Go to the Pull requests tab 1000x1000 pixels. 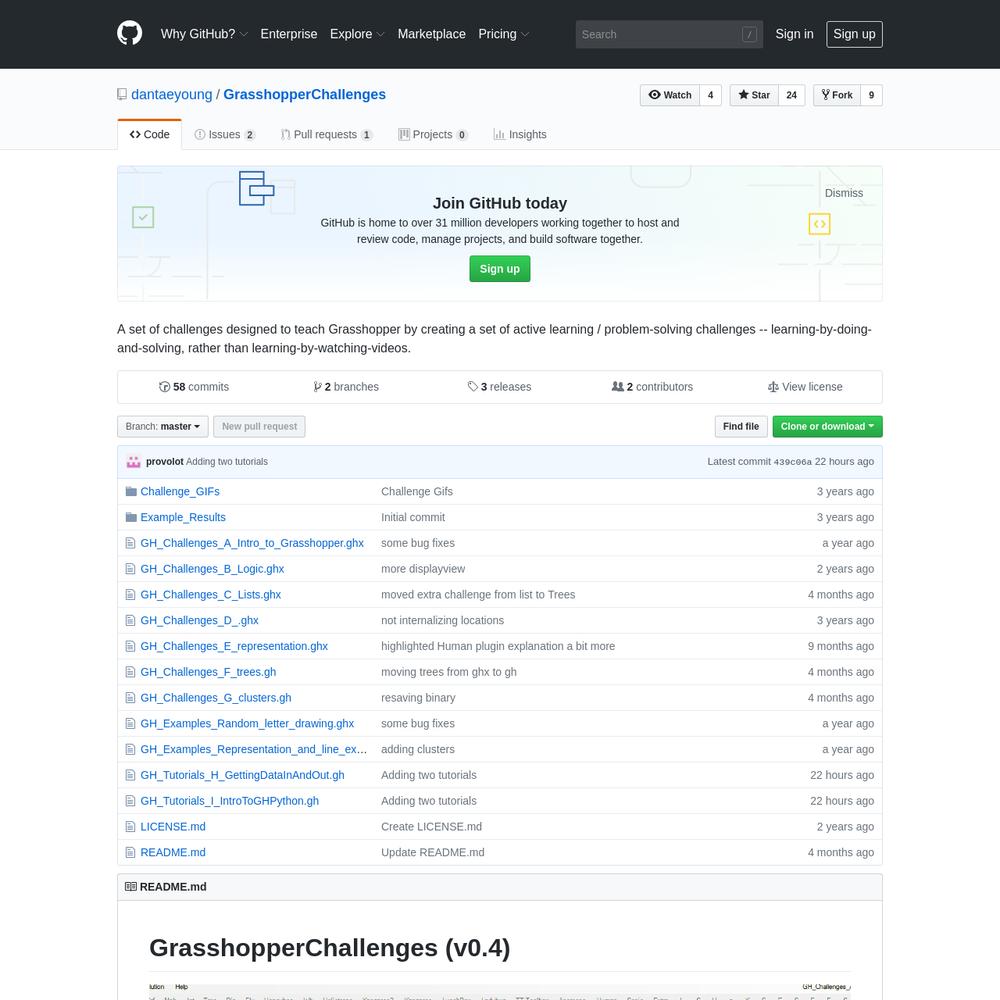pos(327,135)
